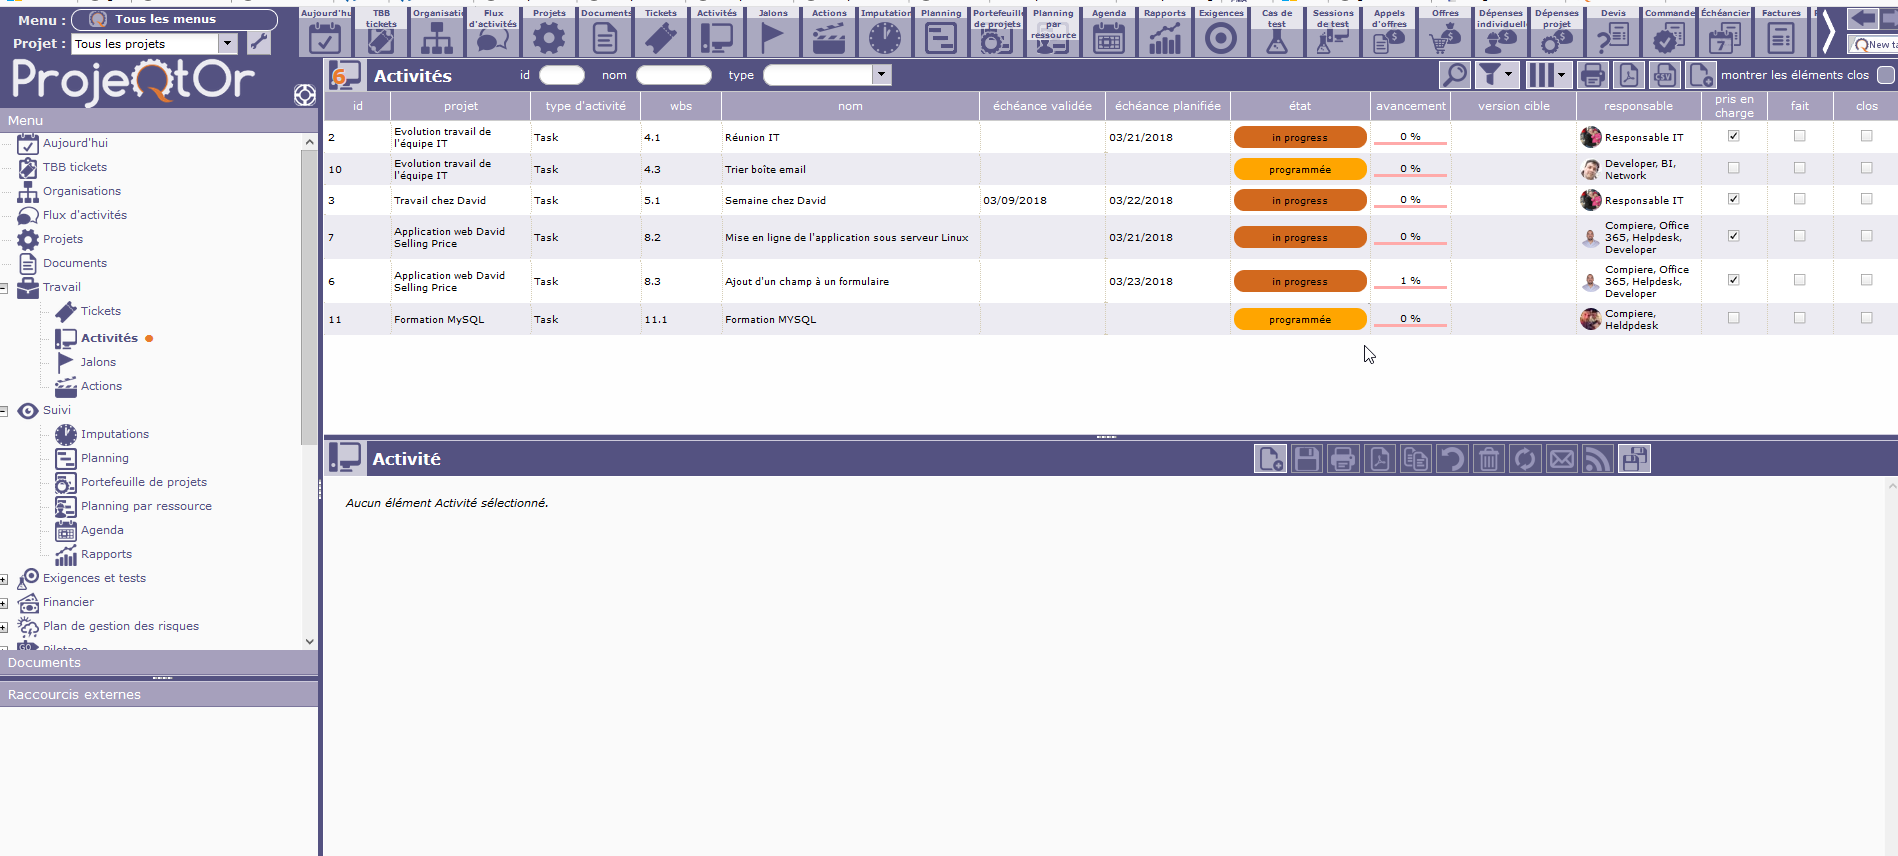The width and height of the screenshot is (1898, 856).
Task: Check 'clos' for Ajout d'un champ row
Action: tap(1867, 280)
